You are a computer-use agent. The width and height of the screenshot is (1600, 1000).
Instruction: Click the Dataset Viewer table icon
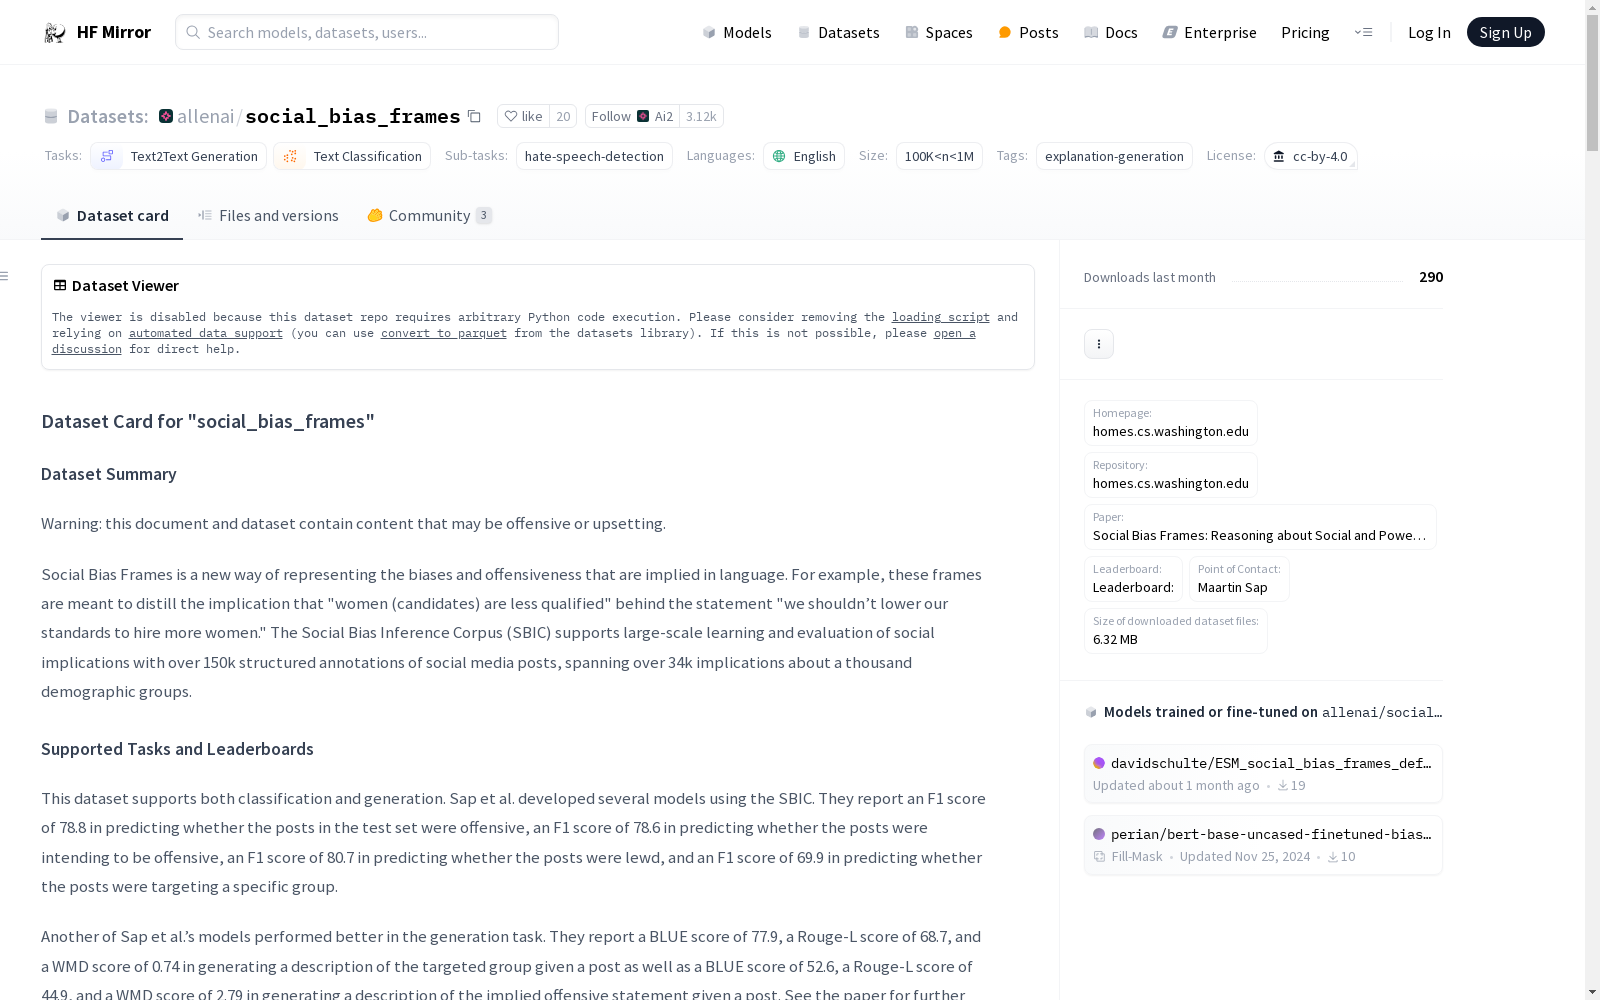click(x=60, y=285)
